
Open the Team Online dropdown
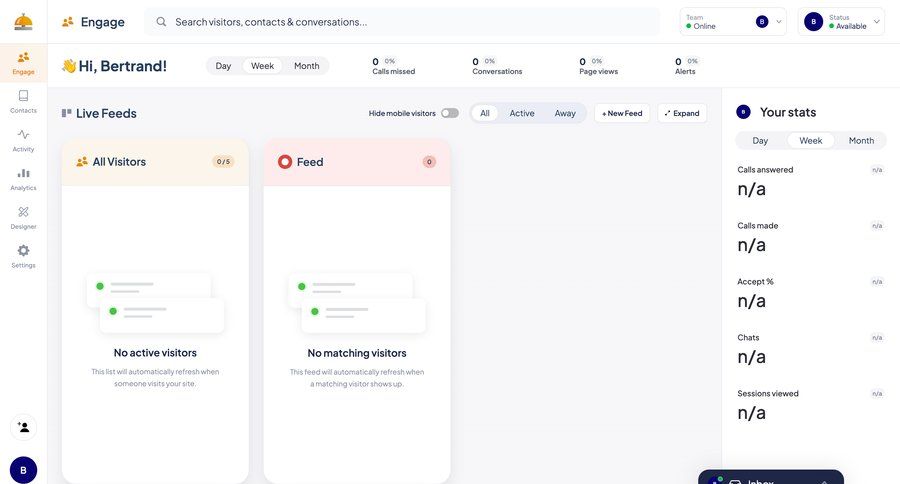tap(733, 22)
